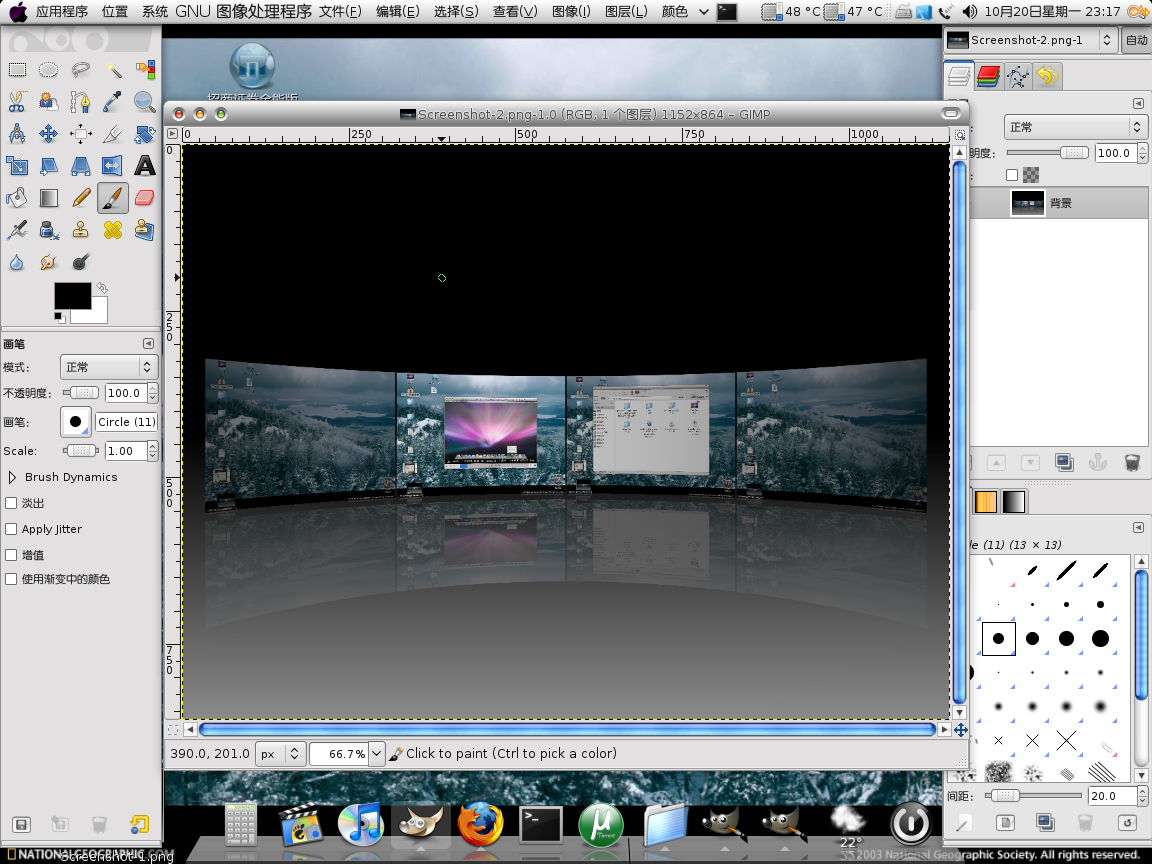Swap foreground and background colors

point(101,287)
